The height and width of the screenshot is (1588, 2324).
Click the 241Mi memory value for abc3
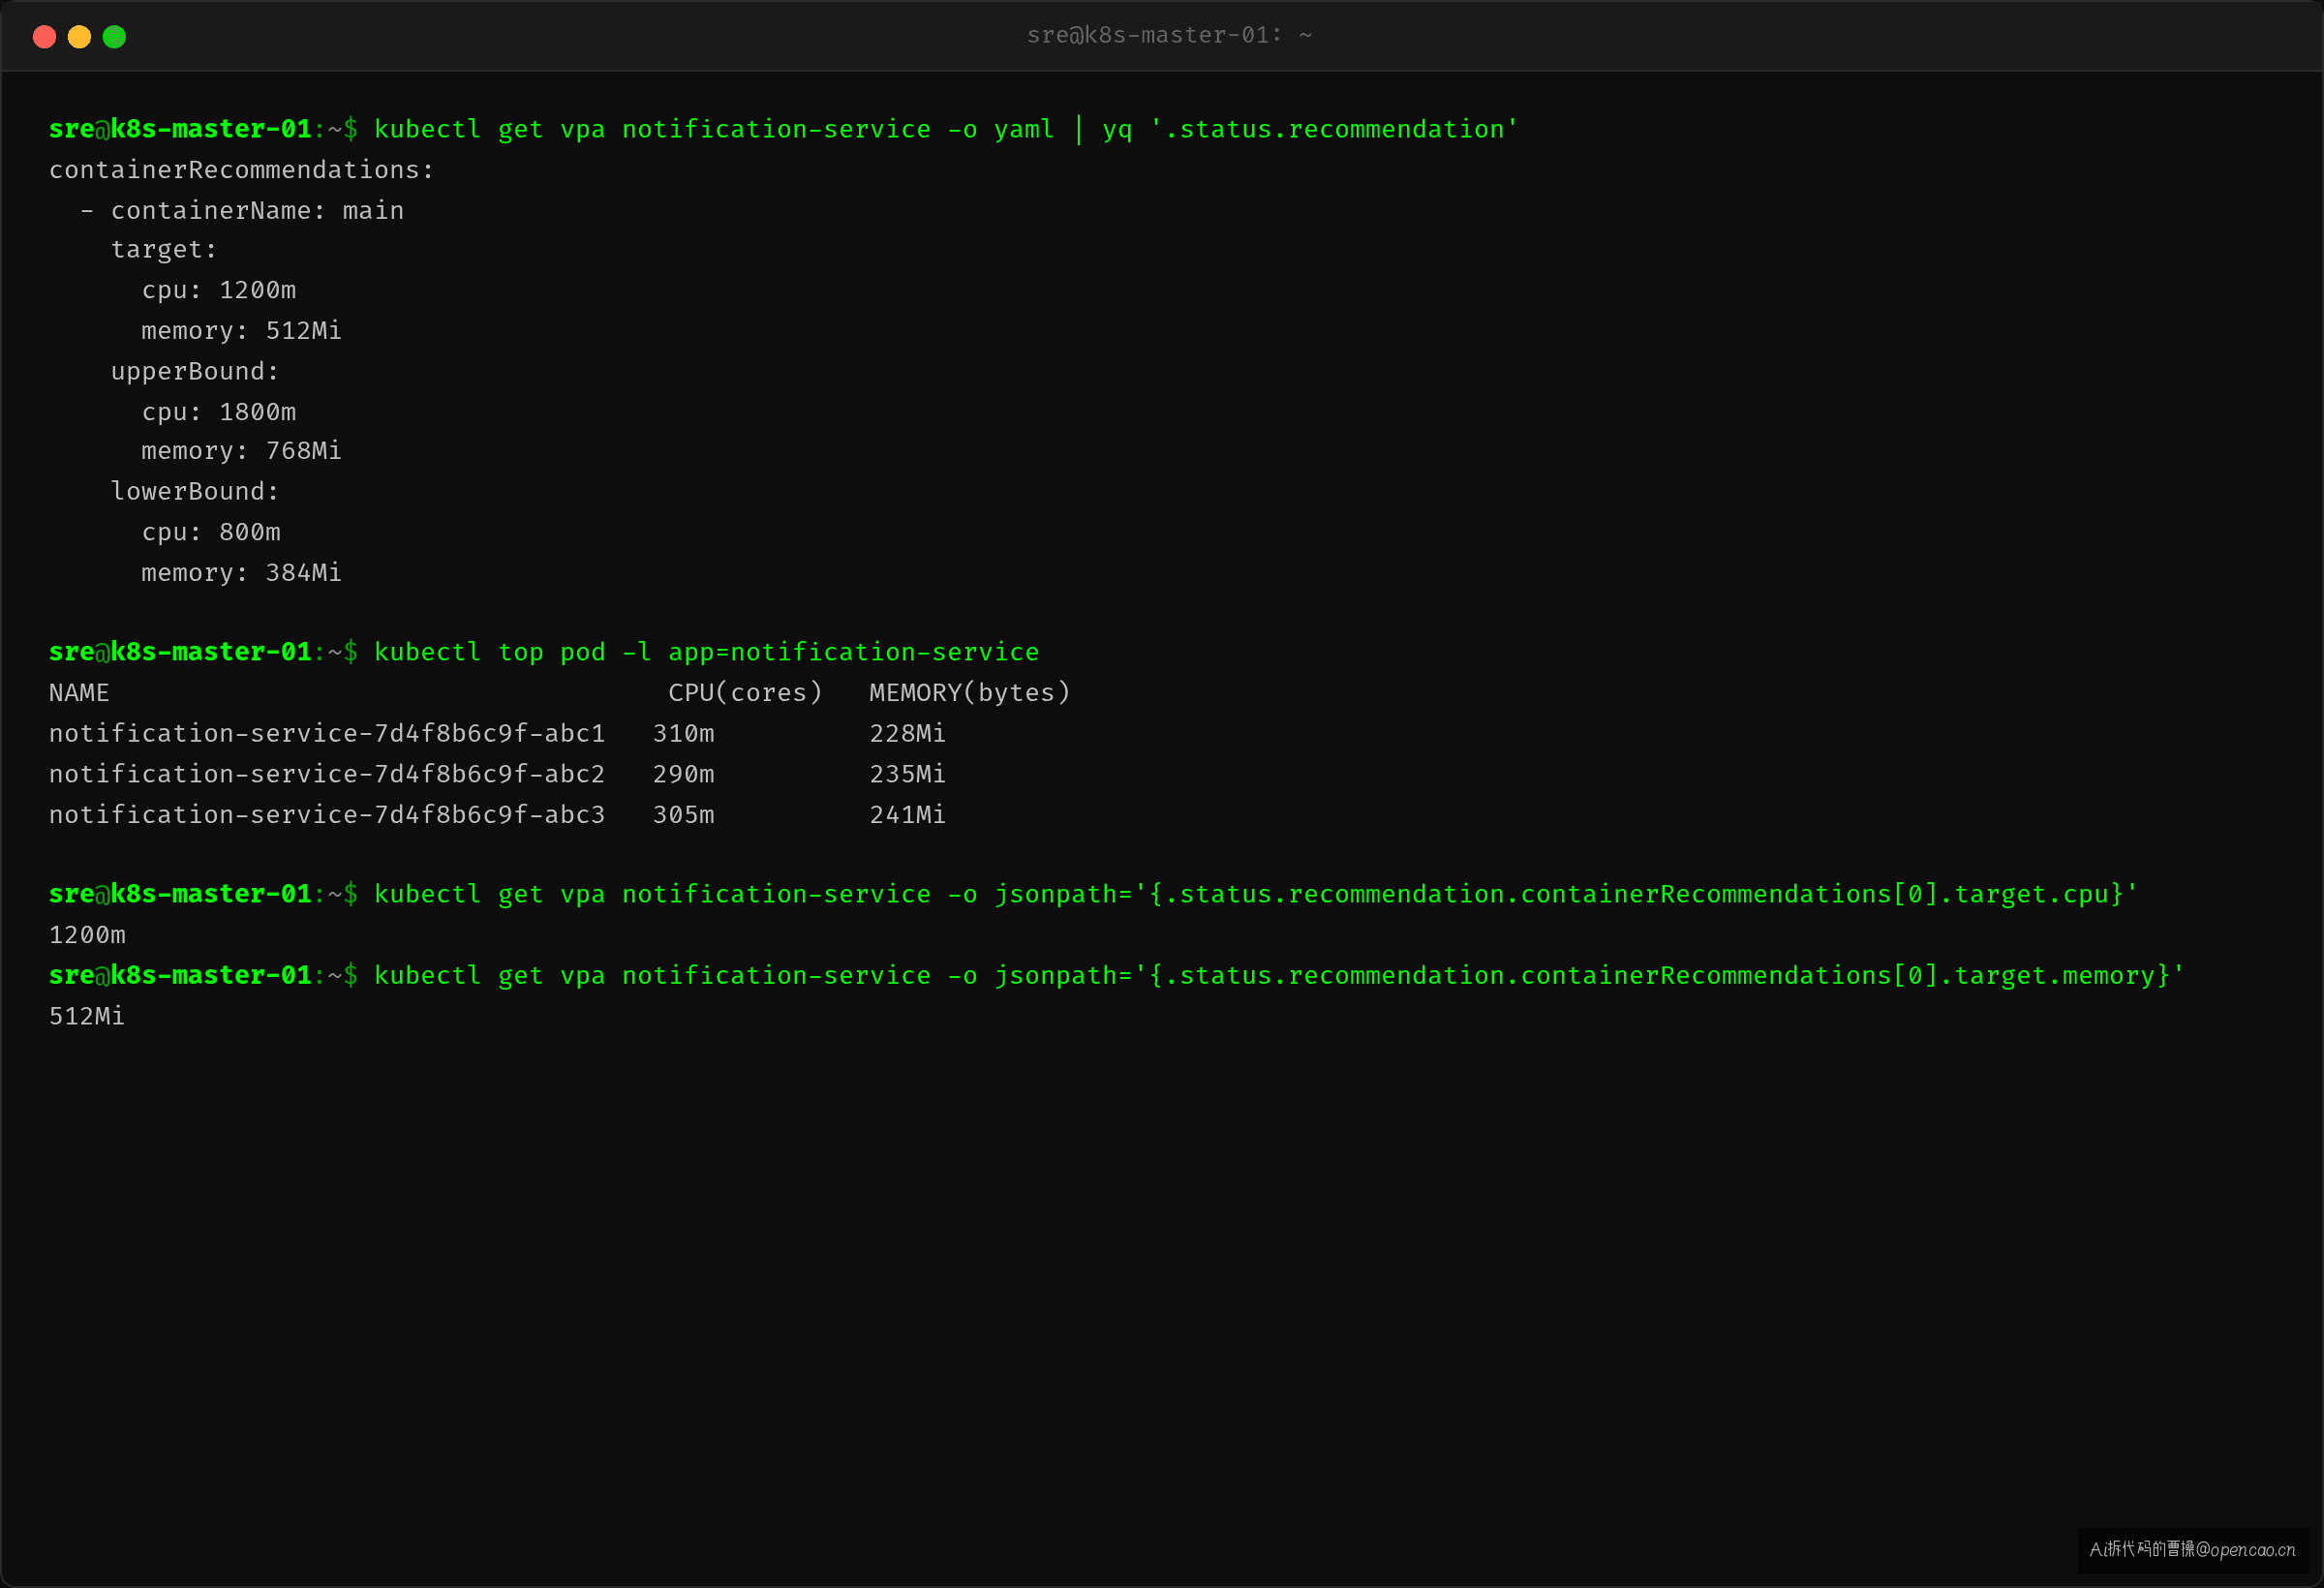click(x=907, y=816)
